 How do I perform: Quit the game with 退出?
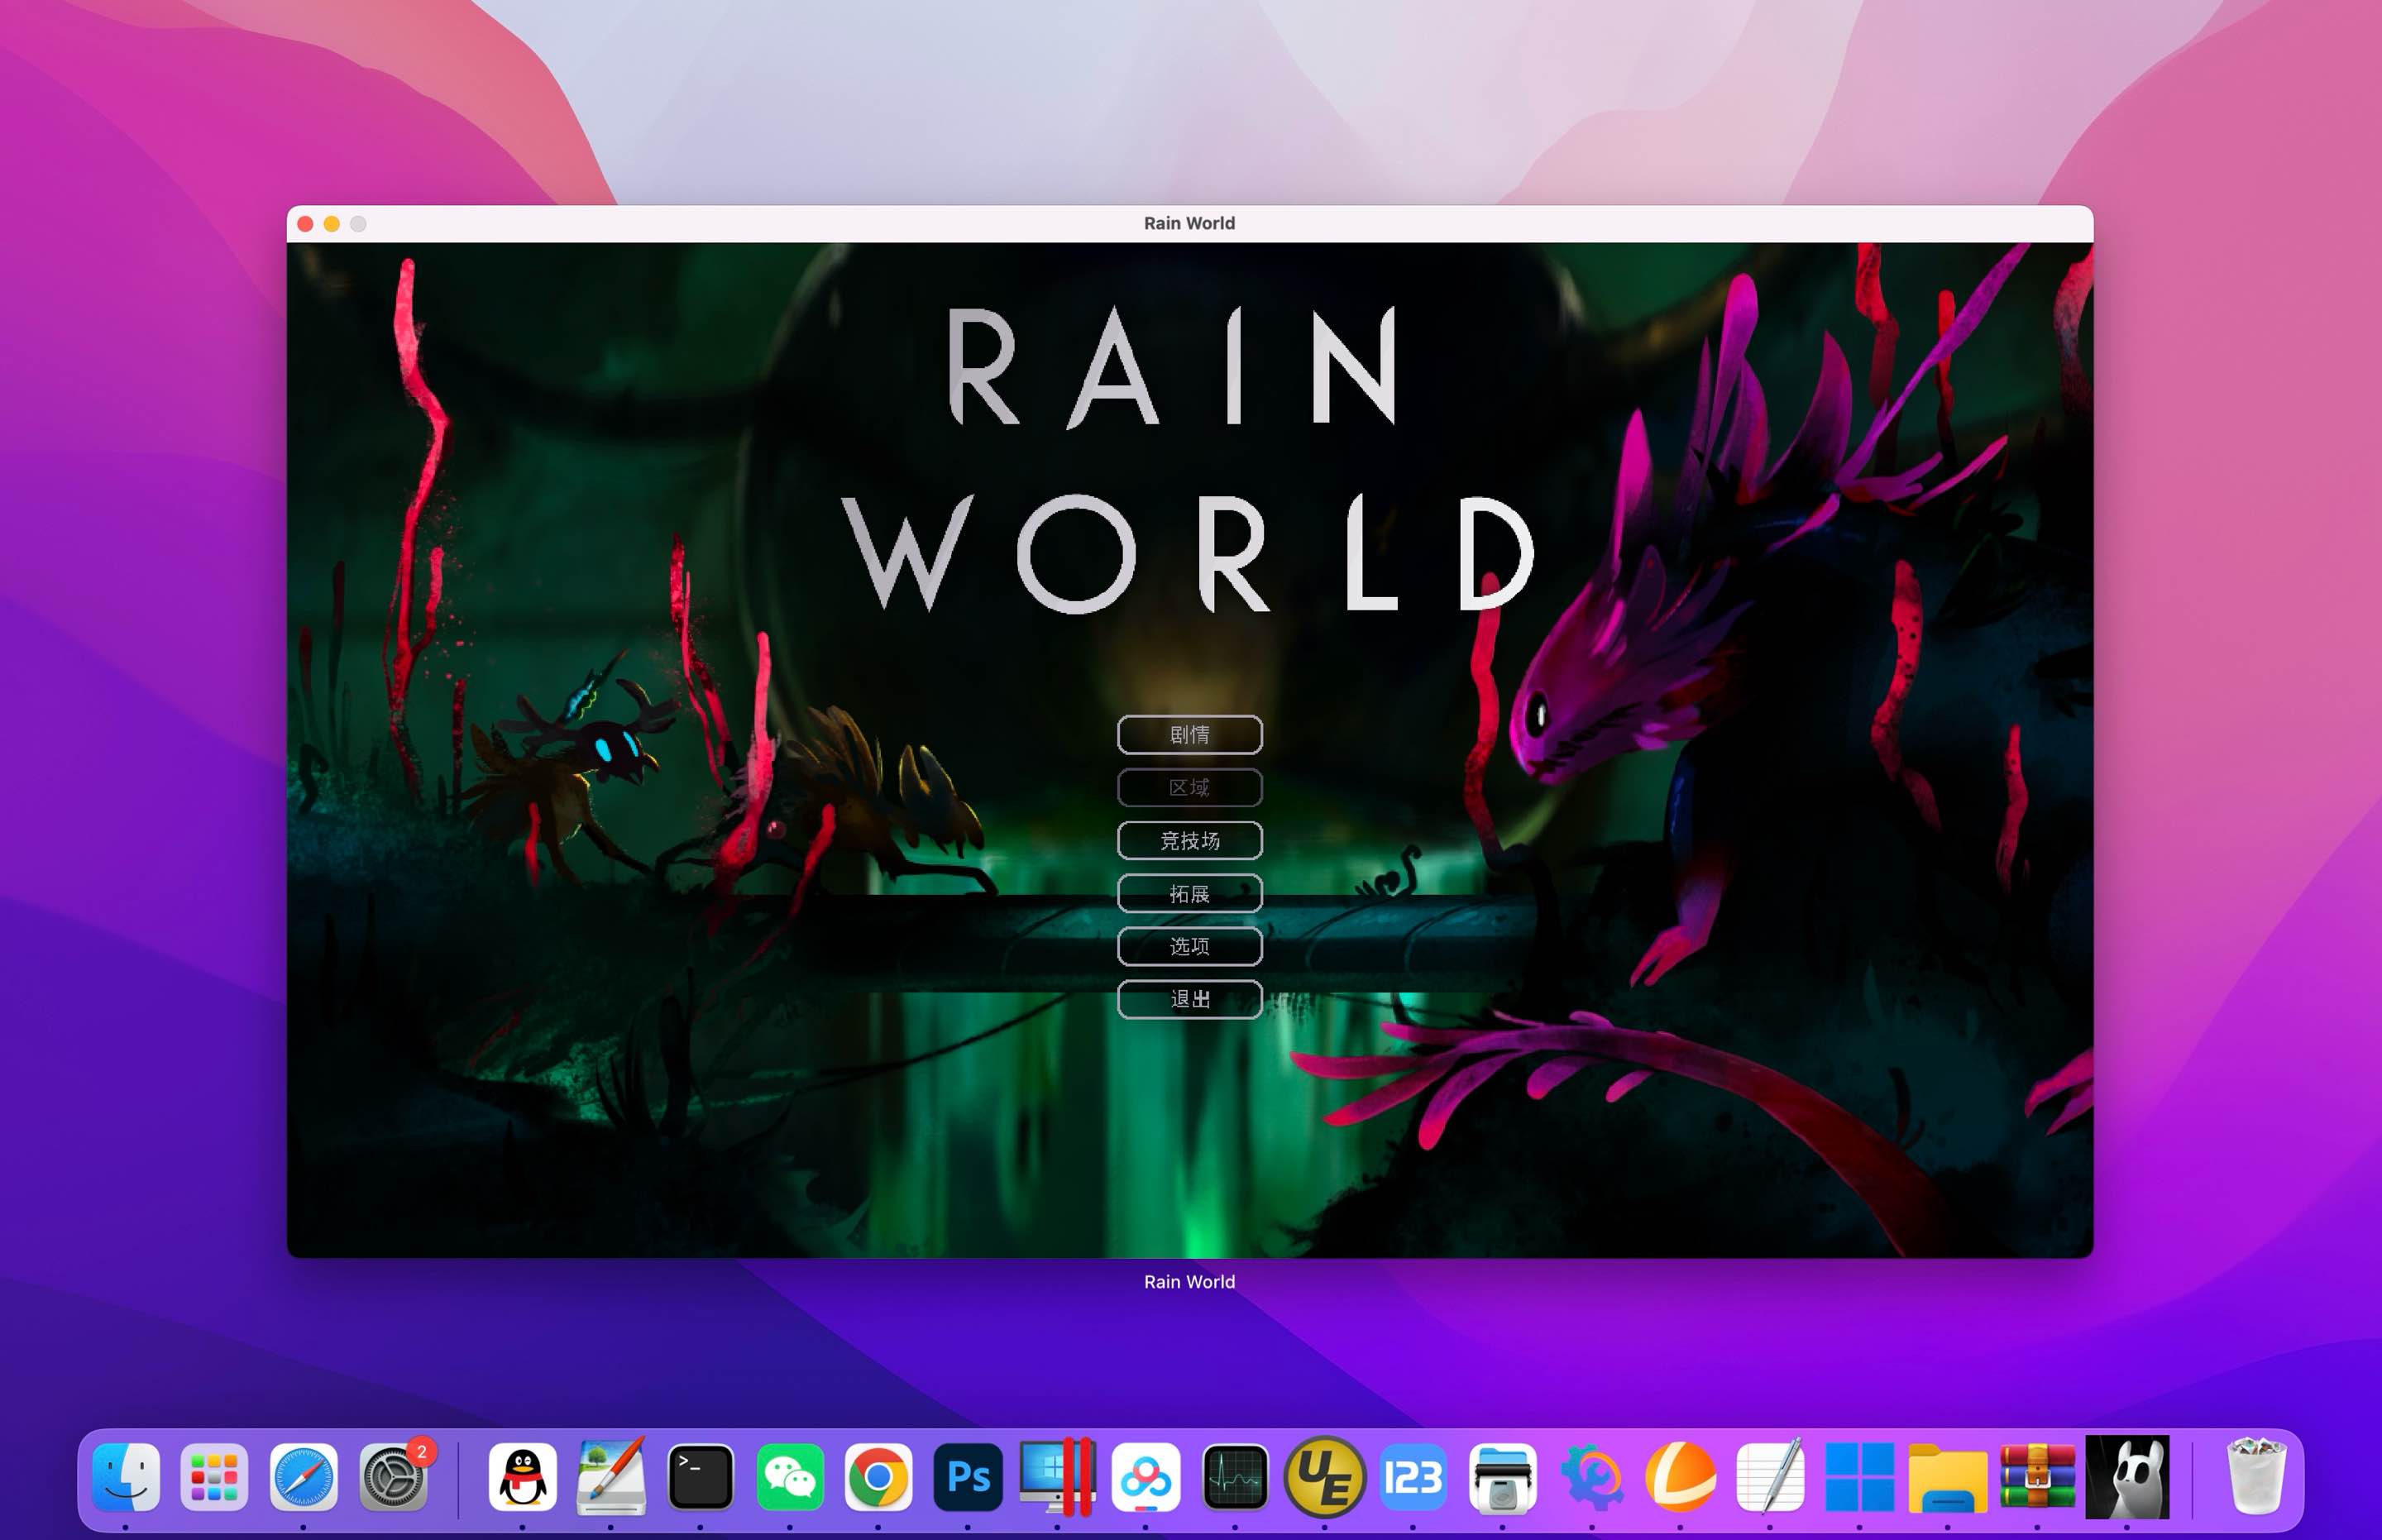pyautogui.click(x=1189, y=999)
